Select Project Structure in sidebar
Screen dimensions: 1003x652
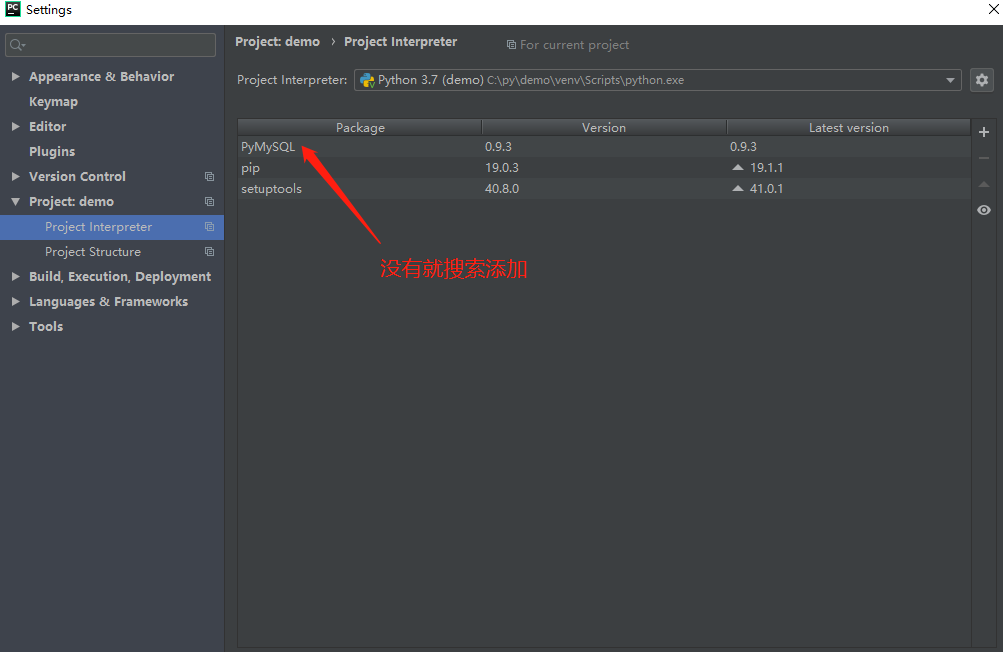tap(93, 252)
